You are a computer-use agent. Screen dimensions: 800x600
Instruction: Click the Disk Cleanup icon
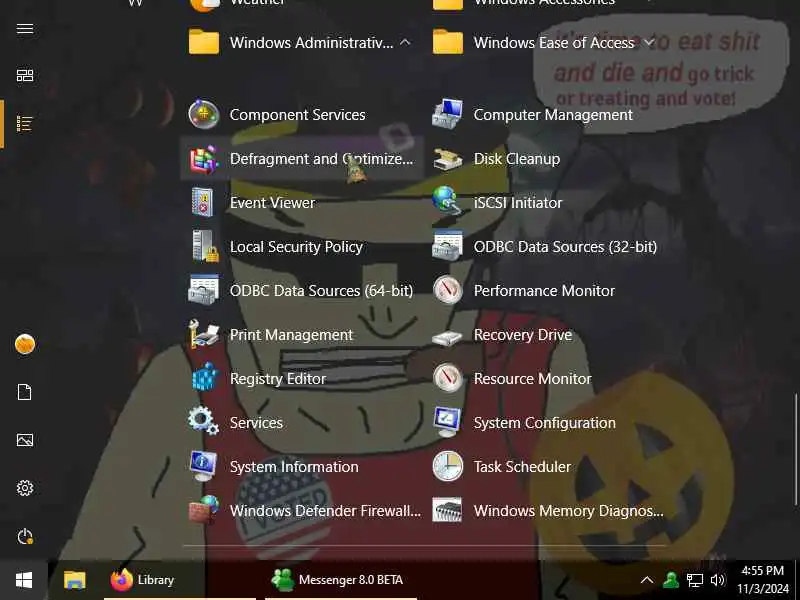tap(447, 159)
